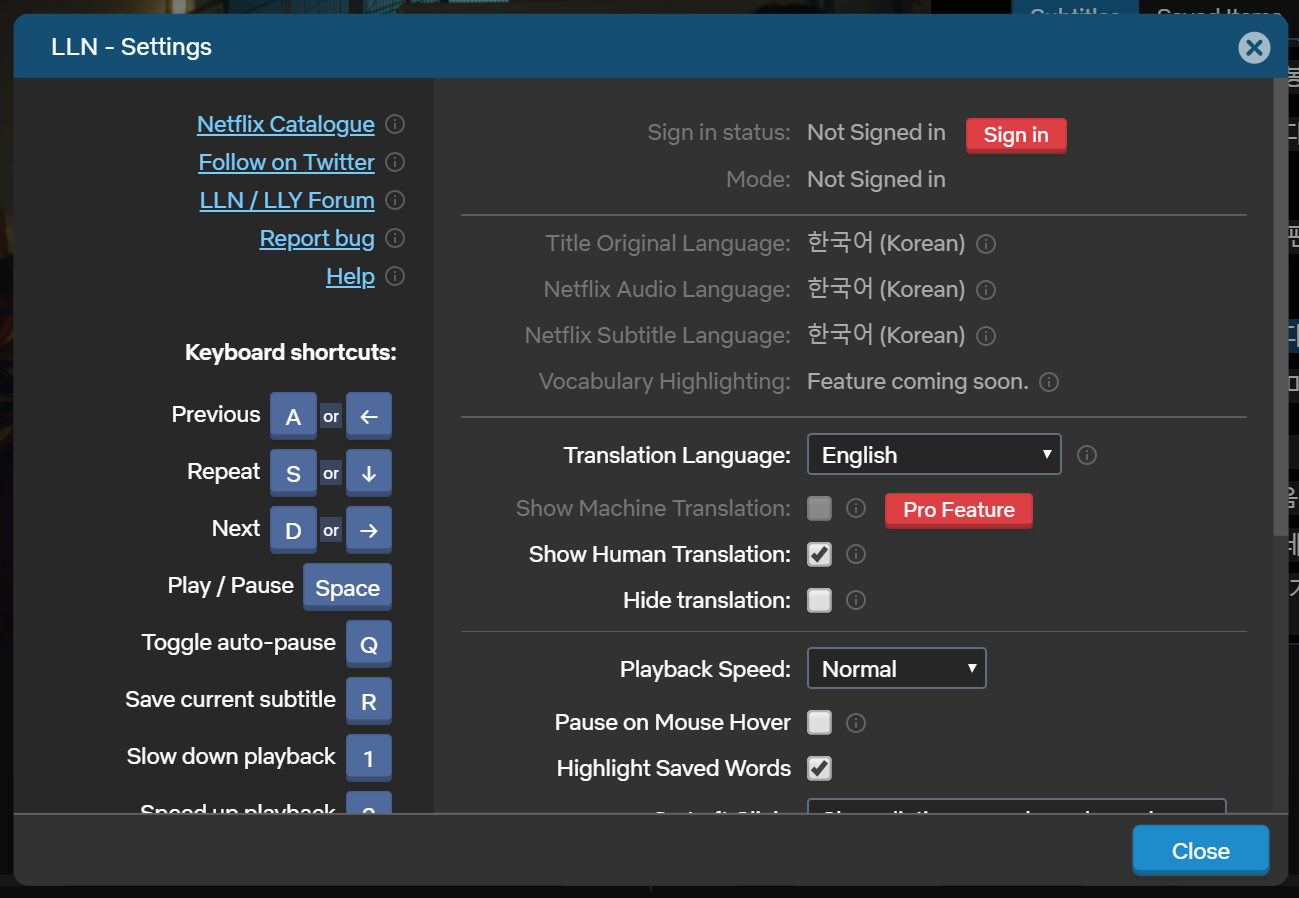Open the Translation Language dropdown
Viewport: 1299px width, 898px height.
coord(933,455)
